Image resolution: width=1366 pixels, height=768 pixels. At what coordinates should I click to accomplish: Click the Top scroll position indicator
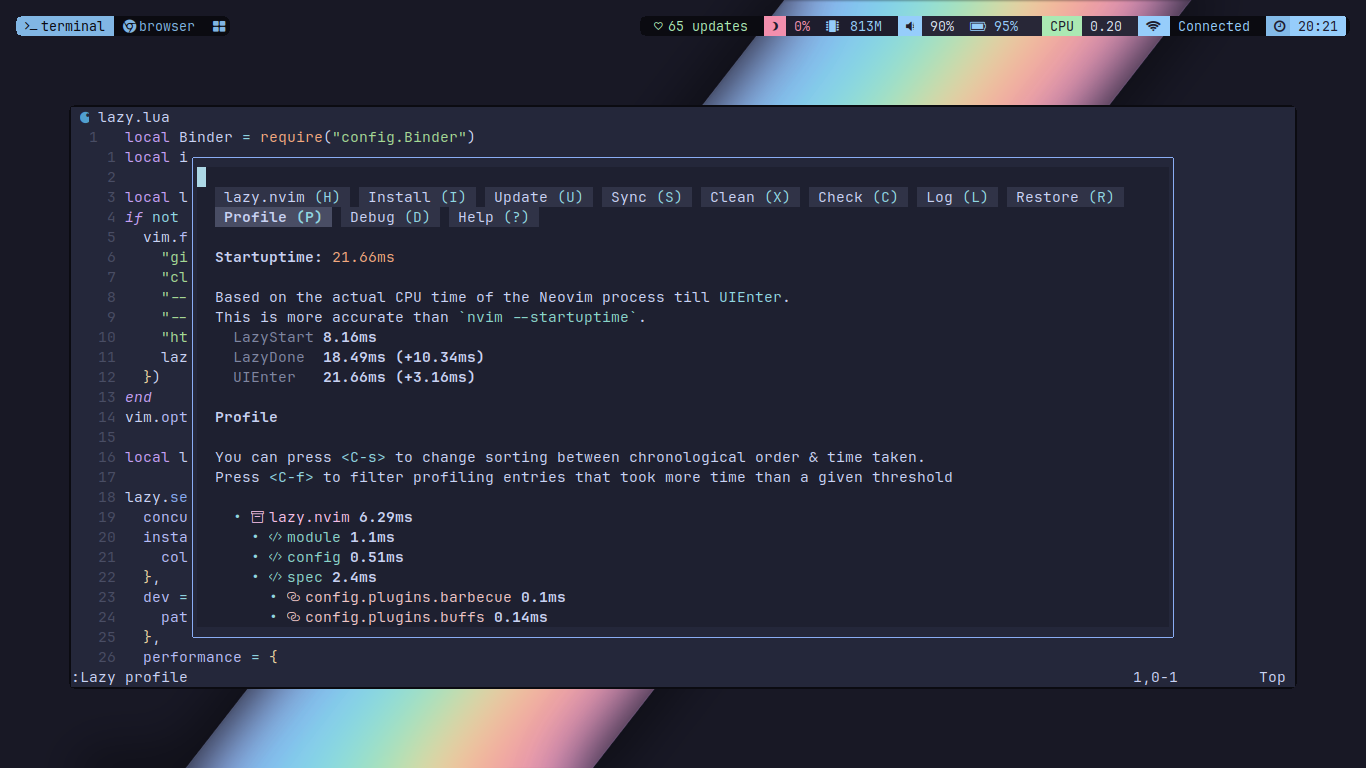click(1272, 677)
